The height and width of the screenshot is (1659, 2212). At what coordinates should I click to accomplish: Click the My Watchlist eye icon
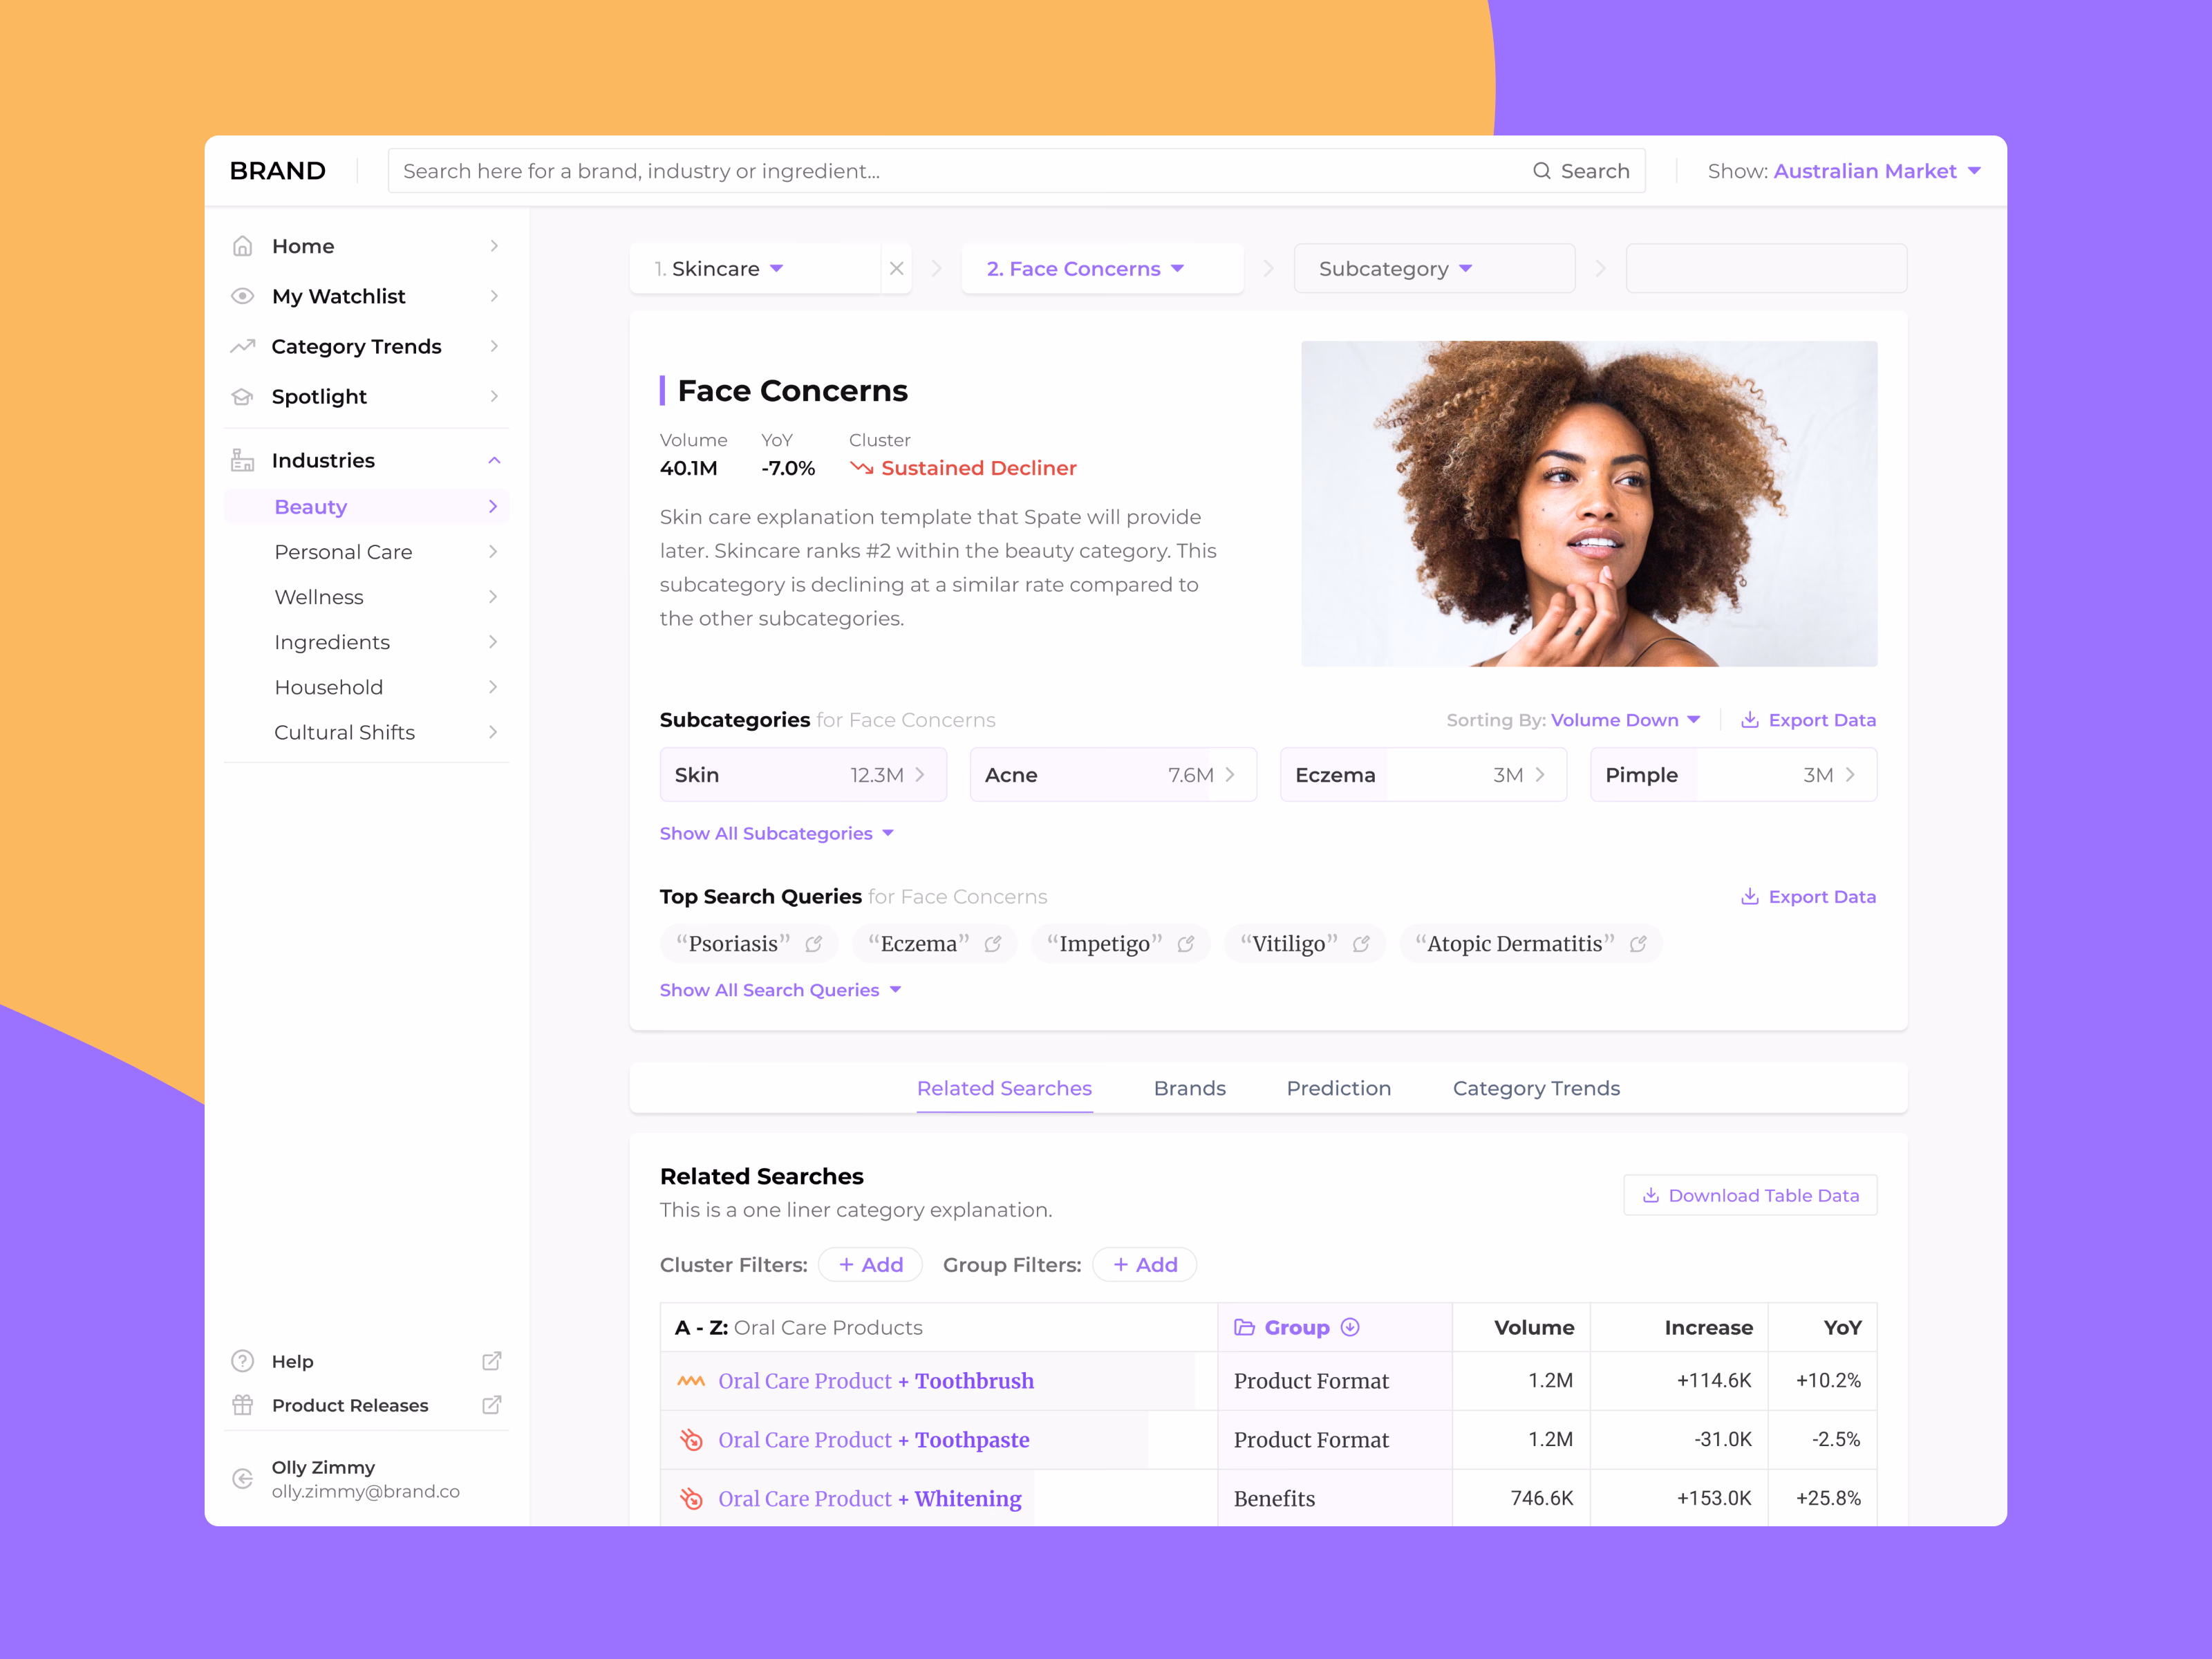point(242,296)
